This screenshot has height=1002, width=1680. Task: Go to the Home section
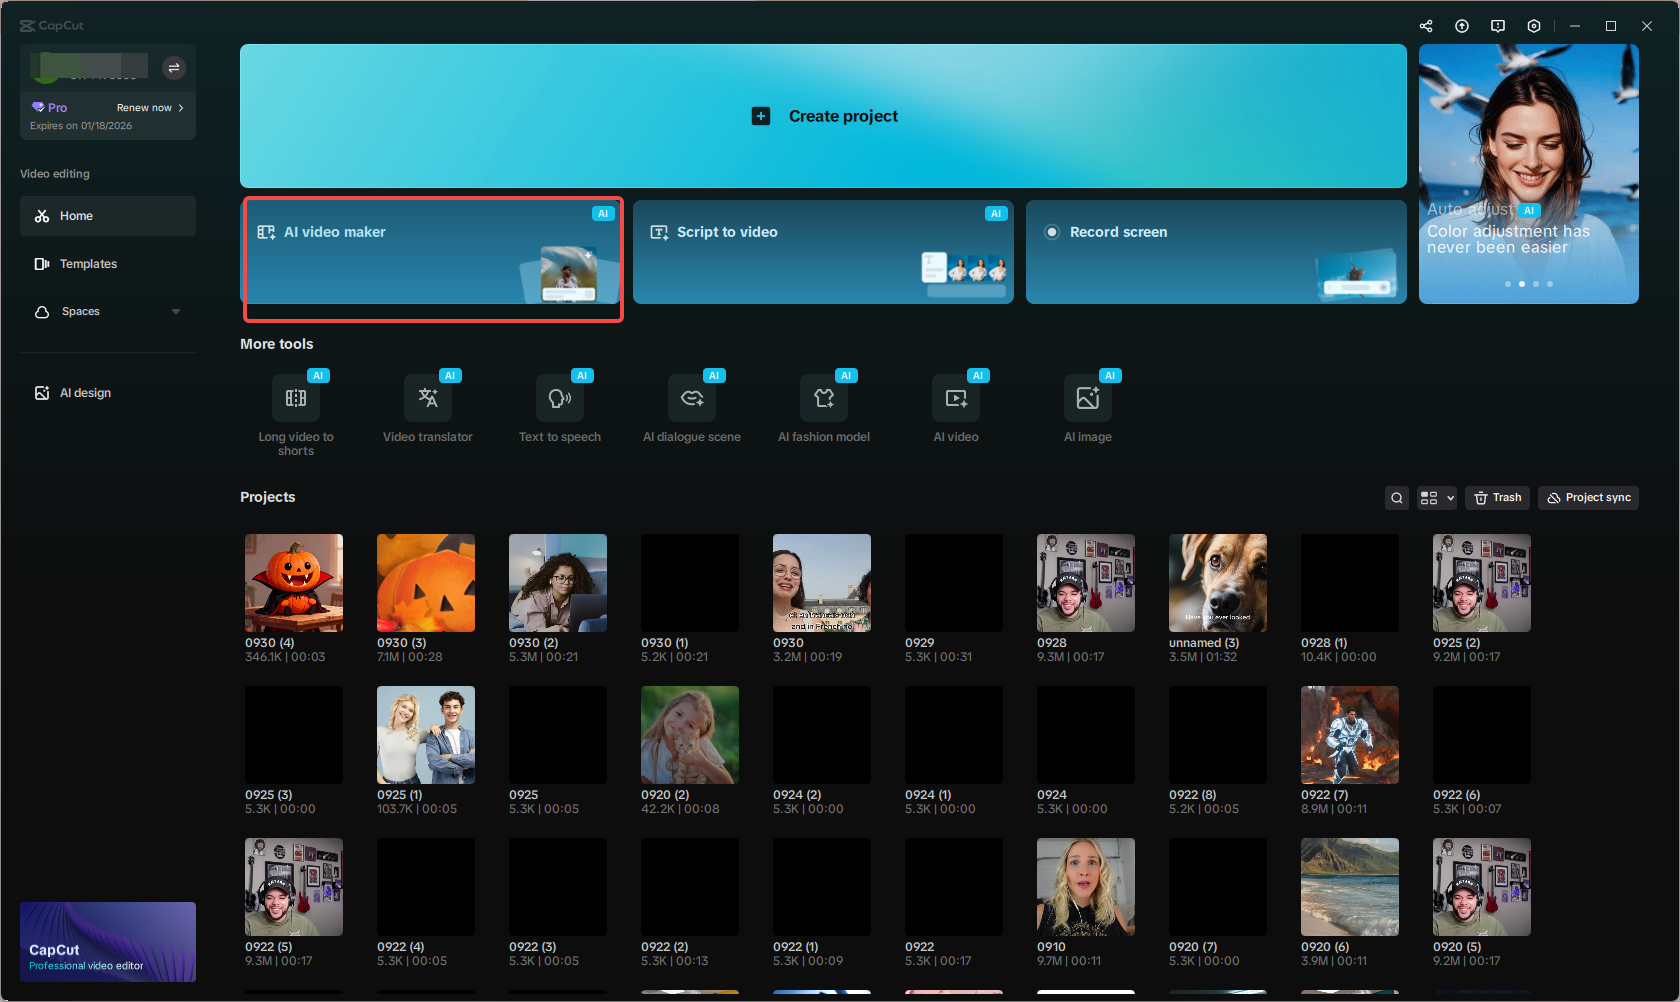[x=77, y=215]
